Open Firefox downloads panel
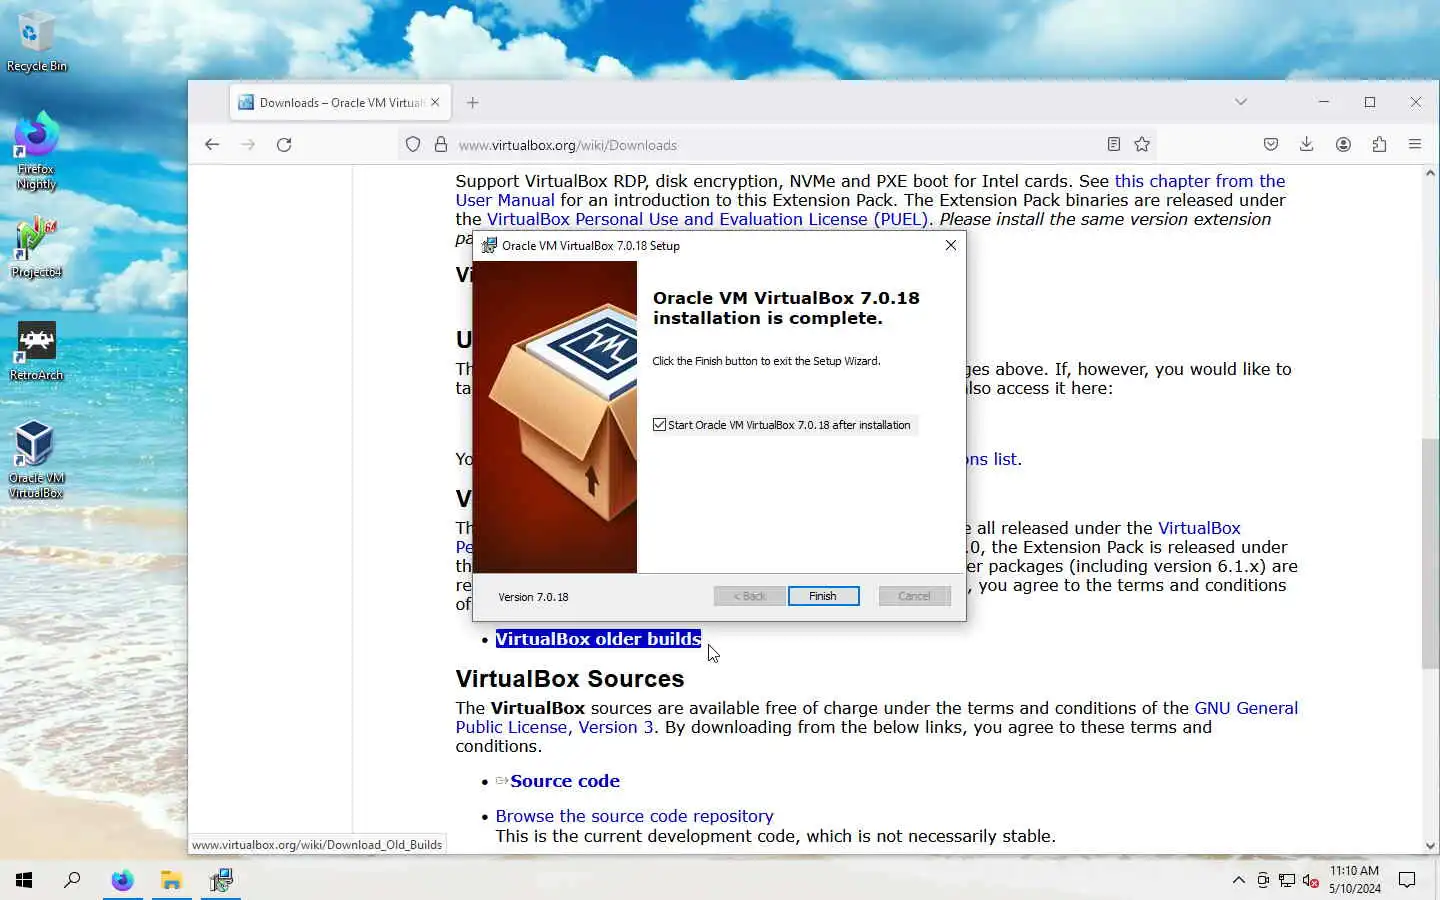 point(1307,145)
